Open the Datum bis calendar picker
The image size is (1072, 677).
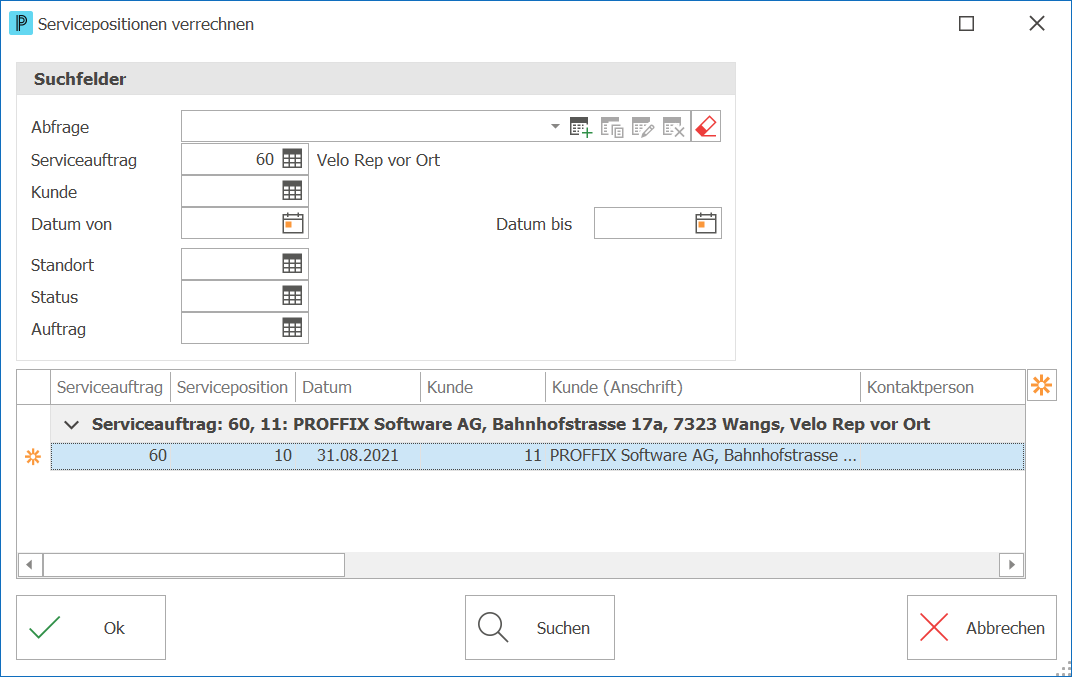[x=706, y=223]
